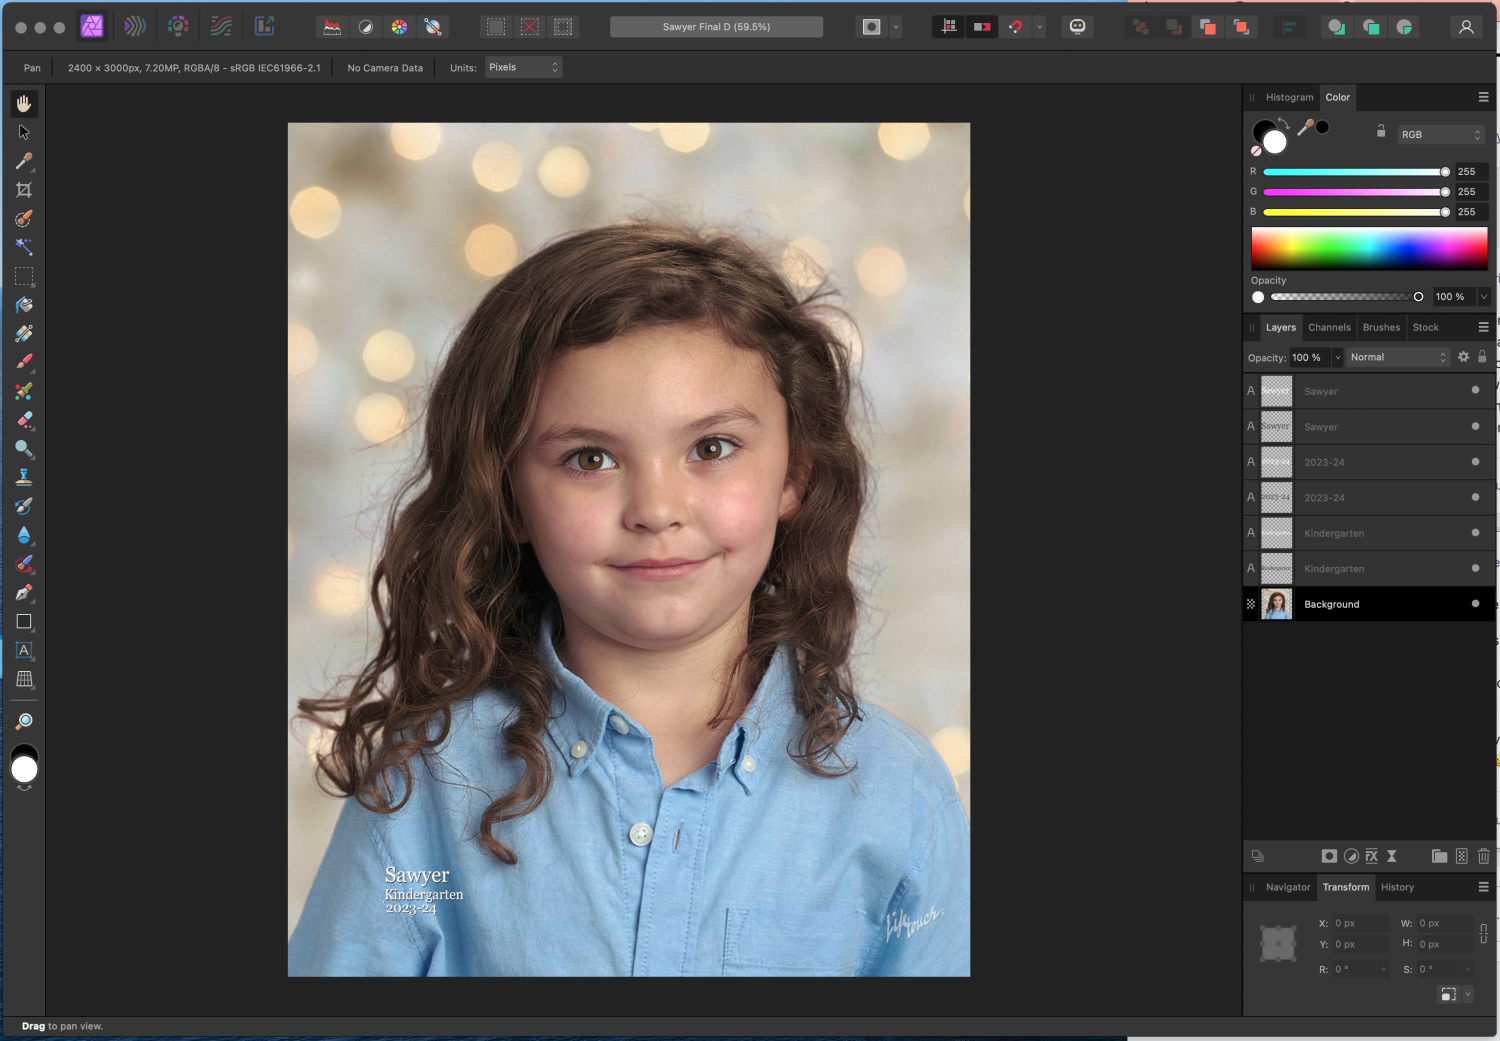Open the Develop Persona
The image size is (1500, 1041).
pos(178,27)
